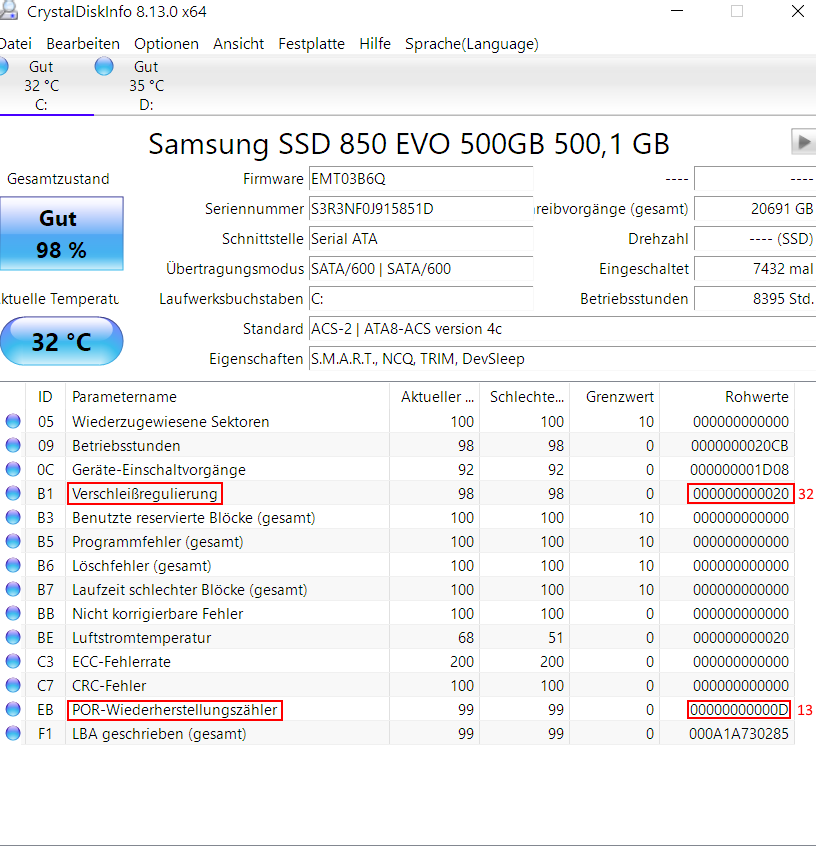Click the Eigenschaften field with S.M.A.R.T.
The width and height of the screenshot is (816, 855).
(x=562, y=359)
